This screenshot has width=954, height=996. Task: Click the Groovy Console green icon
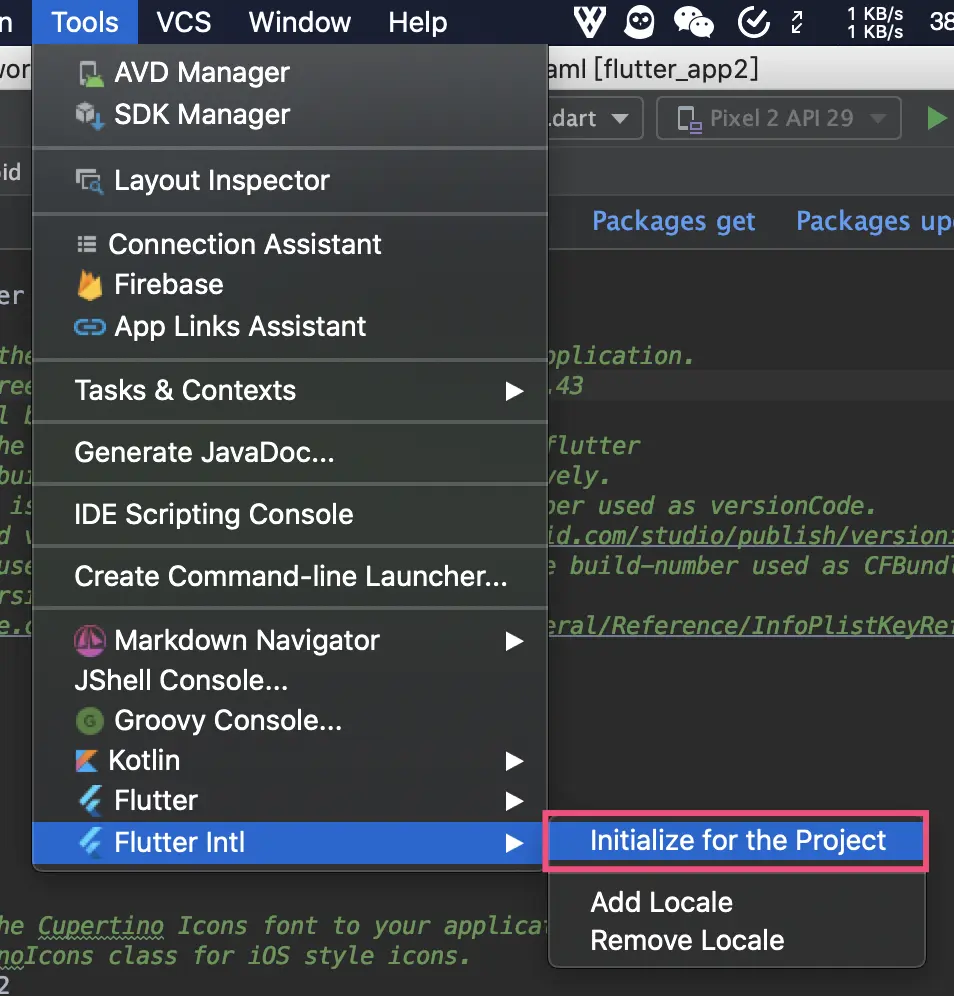pyautogui.click(x=90, y=721)
